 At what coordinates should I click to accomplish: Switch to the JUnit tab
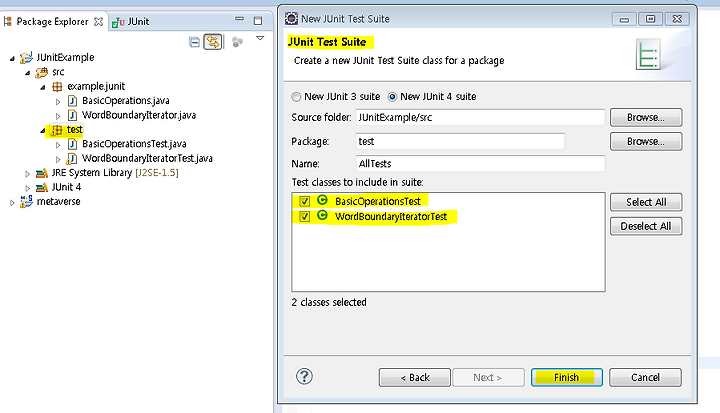pyautogui.click(x=130, y=22)
